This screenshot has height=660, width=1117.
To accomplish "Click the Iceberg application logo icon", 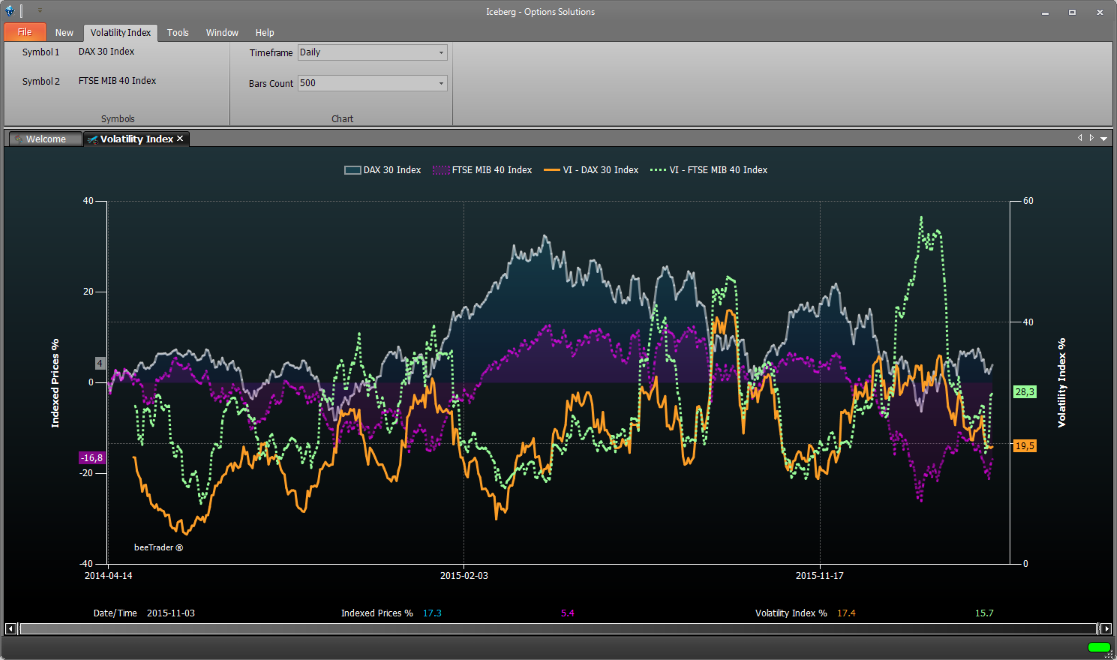I will point(9,10).
